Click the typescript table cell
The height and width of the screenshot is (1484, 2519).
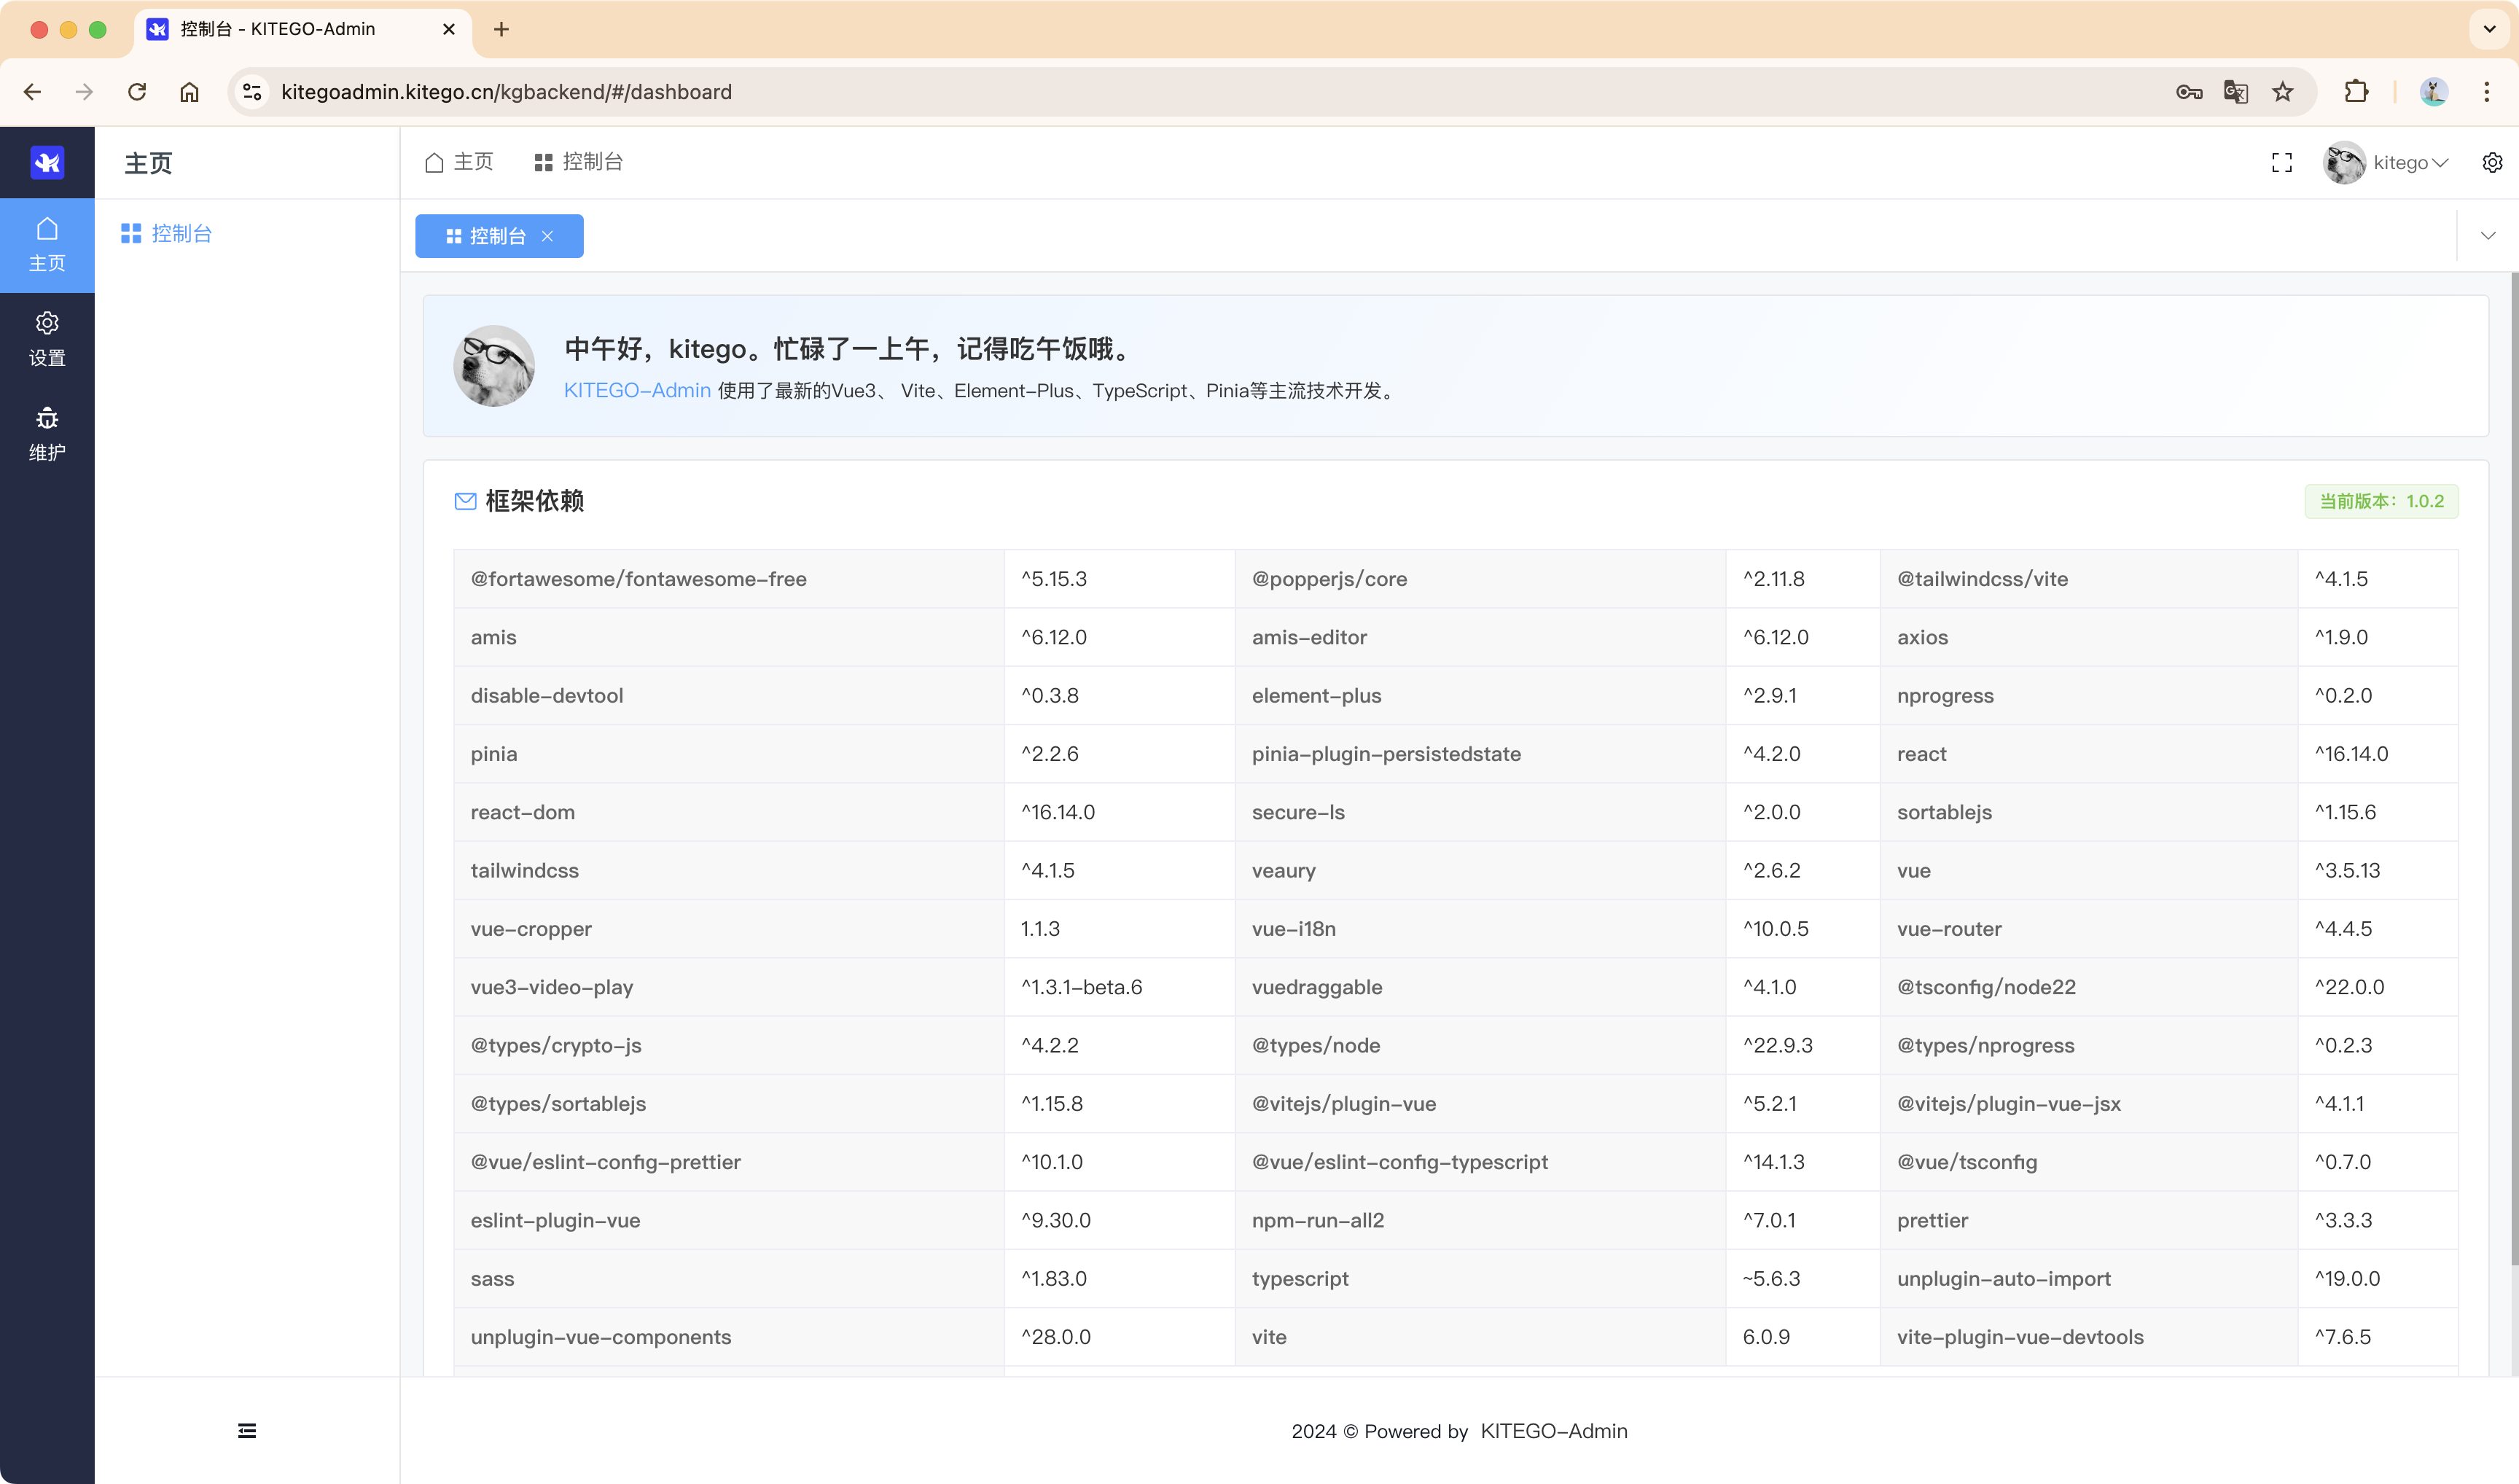pos(1480,1278)
